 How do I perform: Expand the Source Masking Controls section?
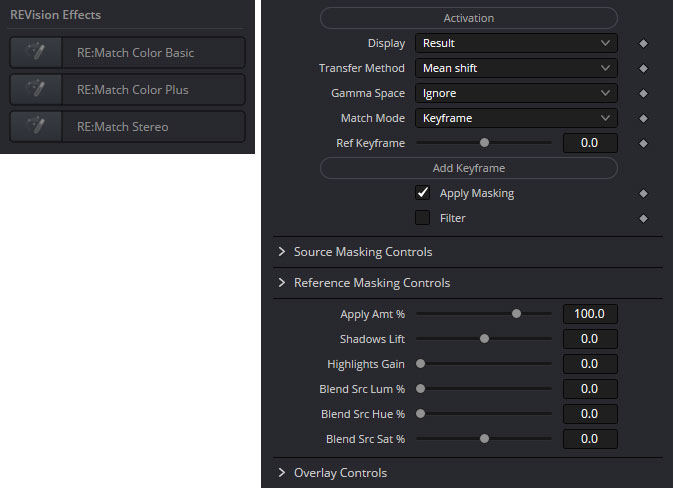pos(282,252)
